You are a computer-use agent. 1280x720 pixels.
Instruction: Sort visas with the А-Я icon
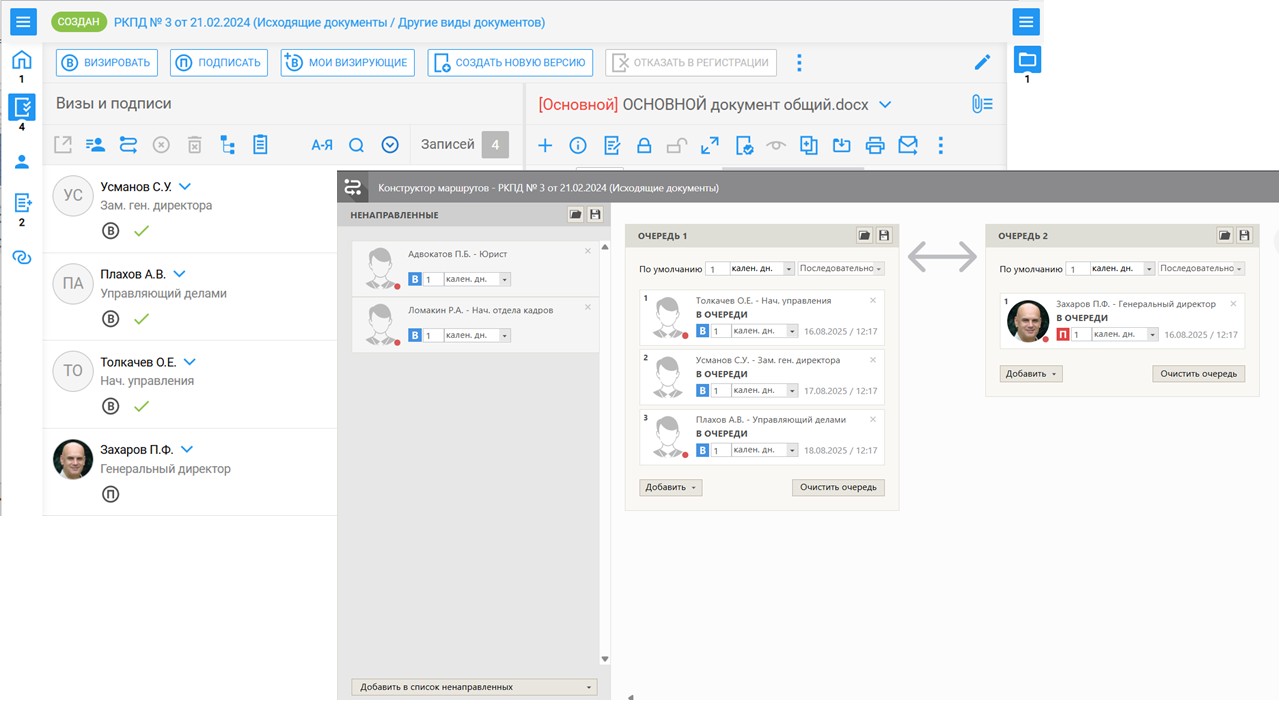[x=321, y=145]
